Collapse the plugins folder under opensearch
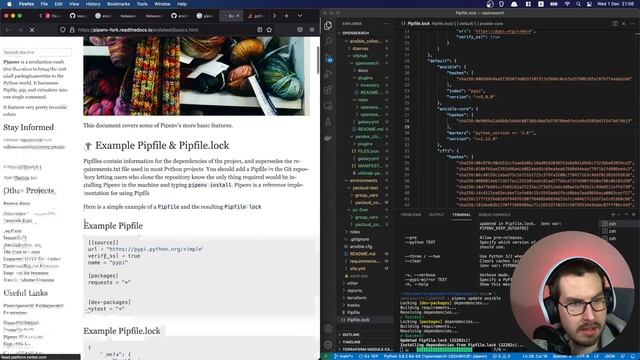 coord(365,78)
